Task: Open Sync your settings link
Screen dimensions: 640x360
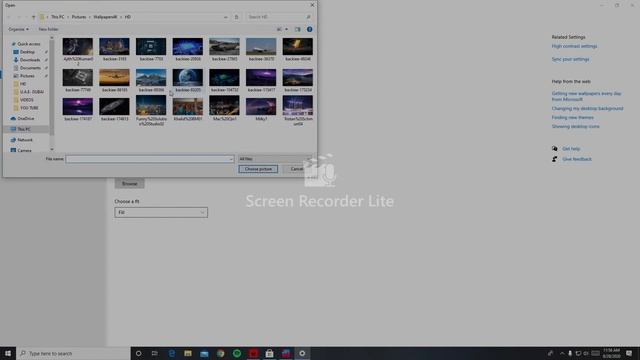Action: coord(570,59)
